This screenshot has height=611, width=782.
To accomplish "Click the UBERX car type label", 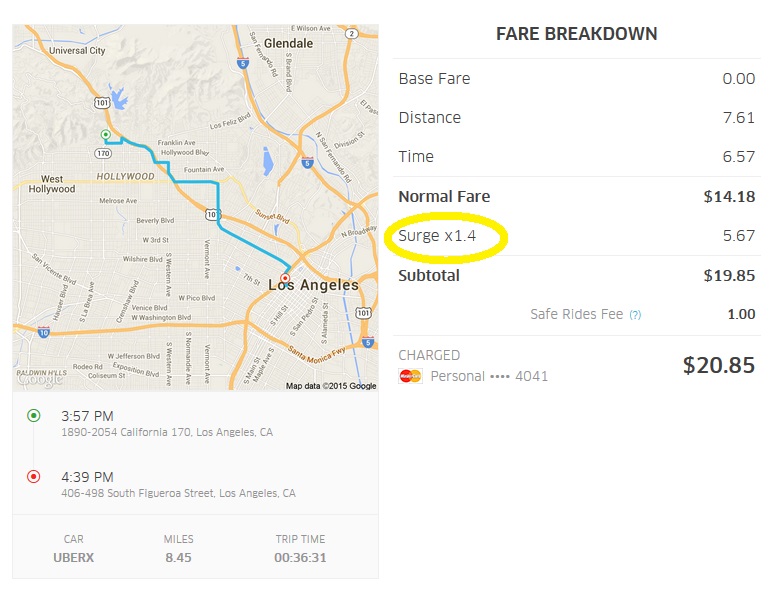I will [73, 557].
